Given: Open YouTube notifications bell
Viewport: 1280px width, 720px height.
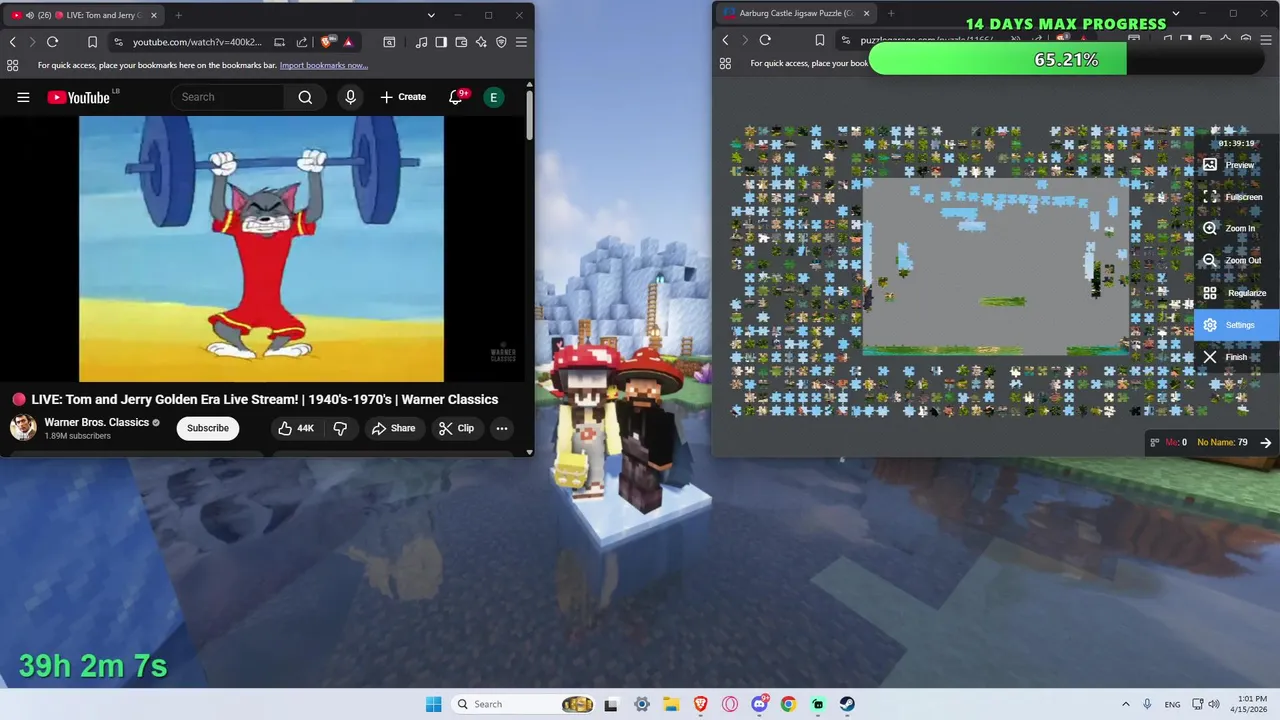Looking at the screenshot, I should coord(456,97).
